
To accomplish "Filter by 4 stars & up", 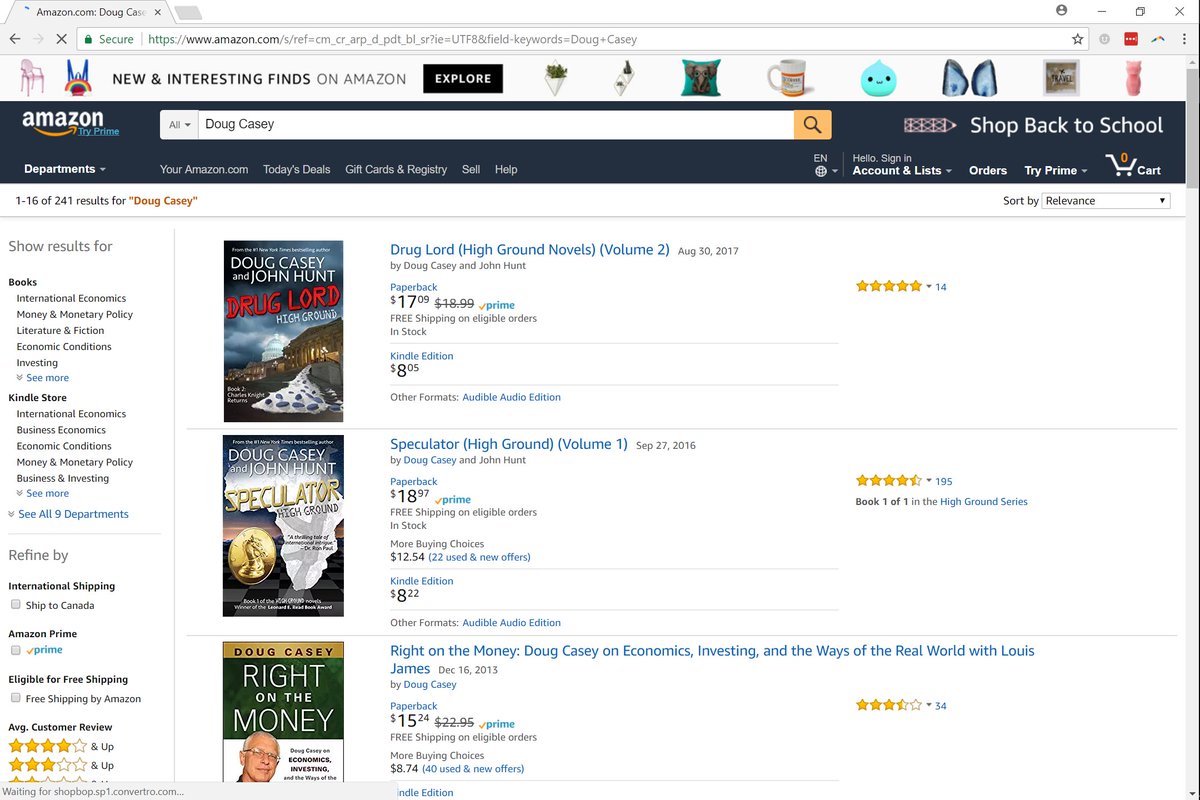I will click(61, 746).
